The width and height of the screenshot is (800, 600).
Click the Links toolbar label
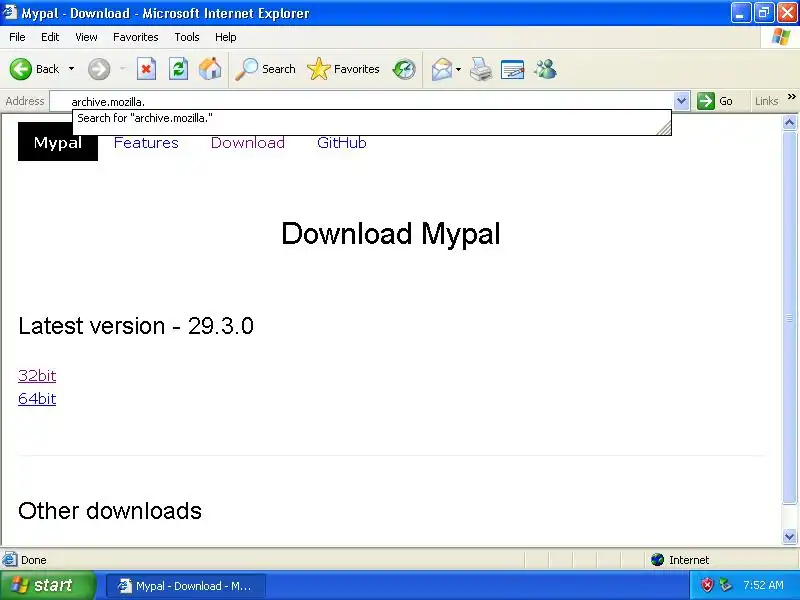pos(766,101)
